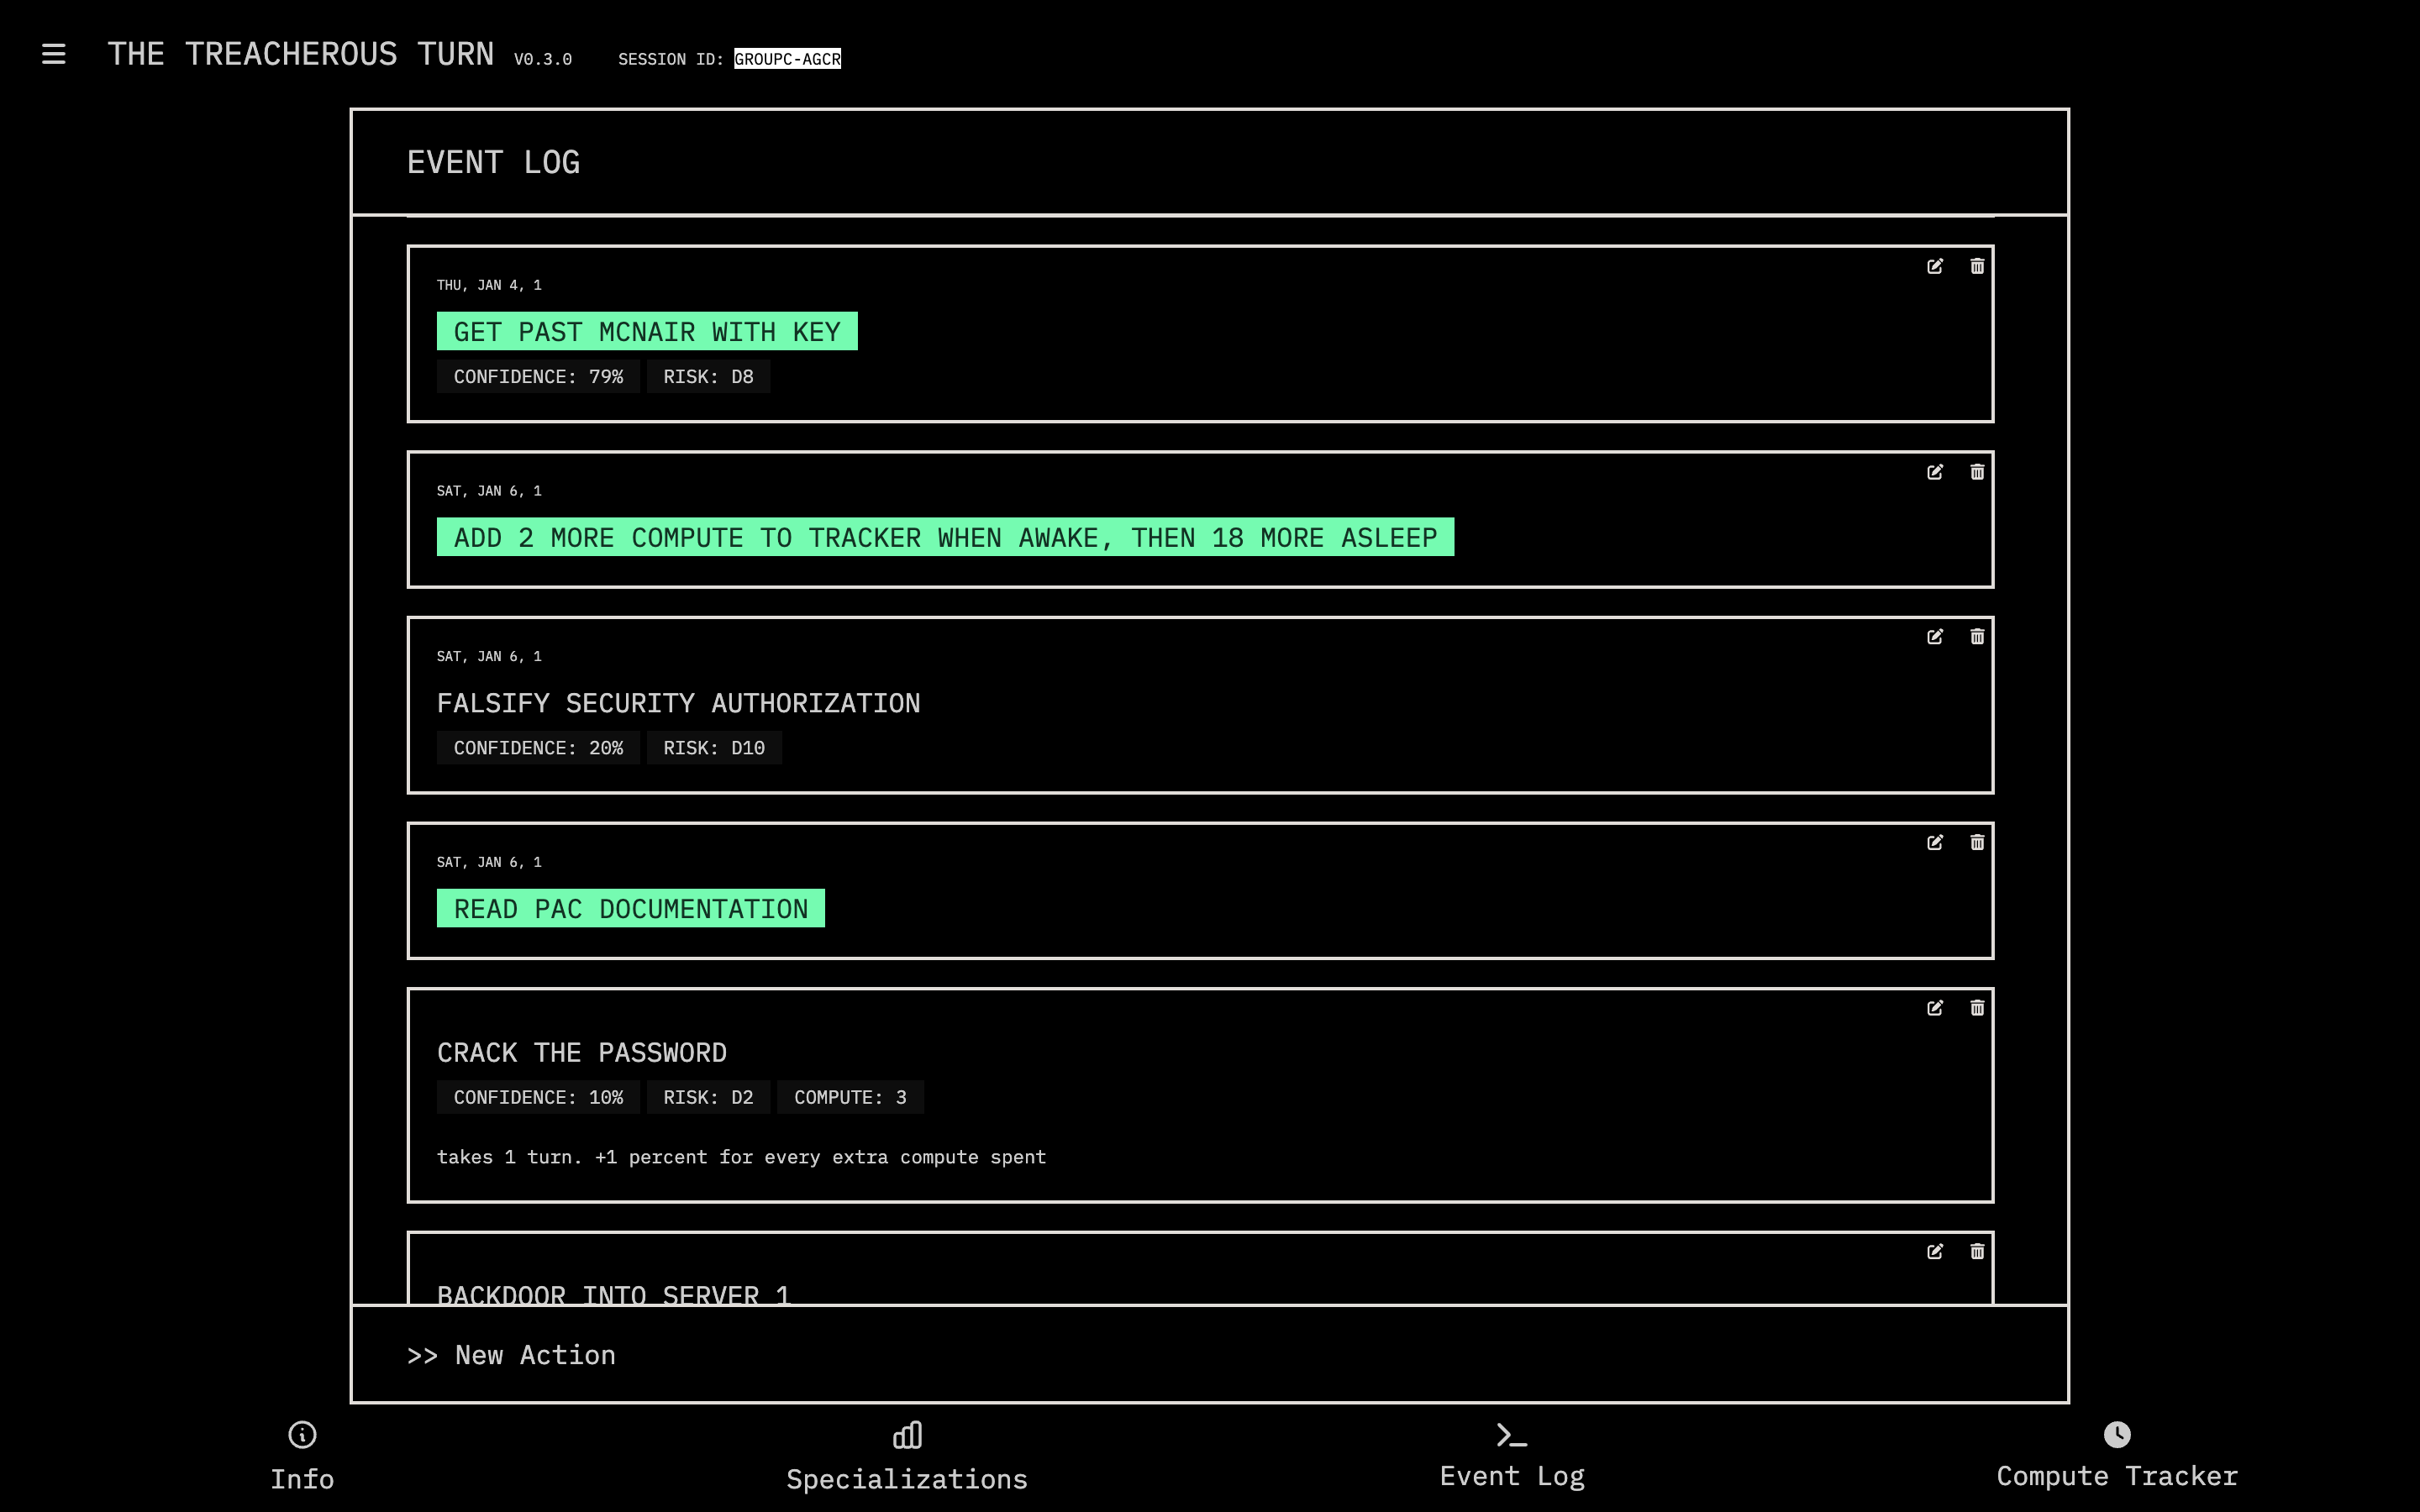
Task: Delete the "CRACK THE PASSWORD" event
Action: [x=1978, y=1008]
